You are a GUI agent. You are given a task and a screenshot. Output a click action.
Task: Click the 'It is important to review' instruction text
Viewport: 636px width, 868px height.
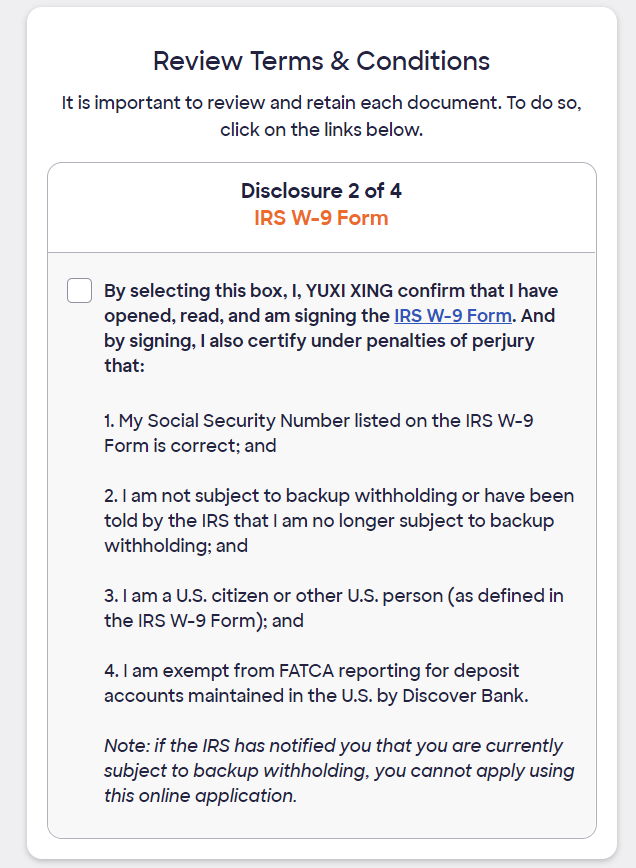click(x=321, y=102)
